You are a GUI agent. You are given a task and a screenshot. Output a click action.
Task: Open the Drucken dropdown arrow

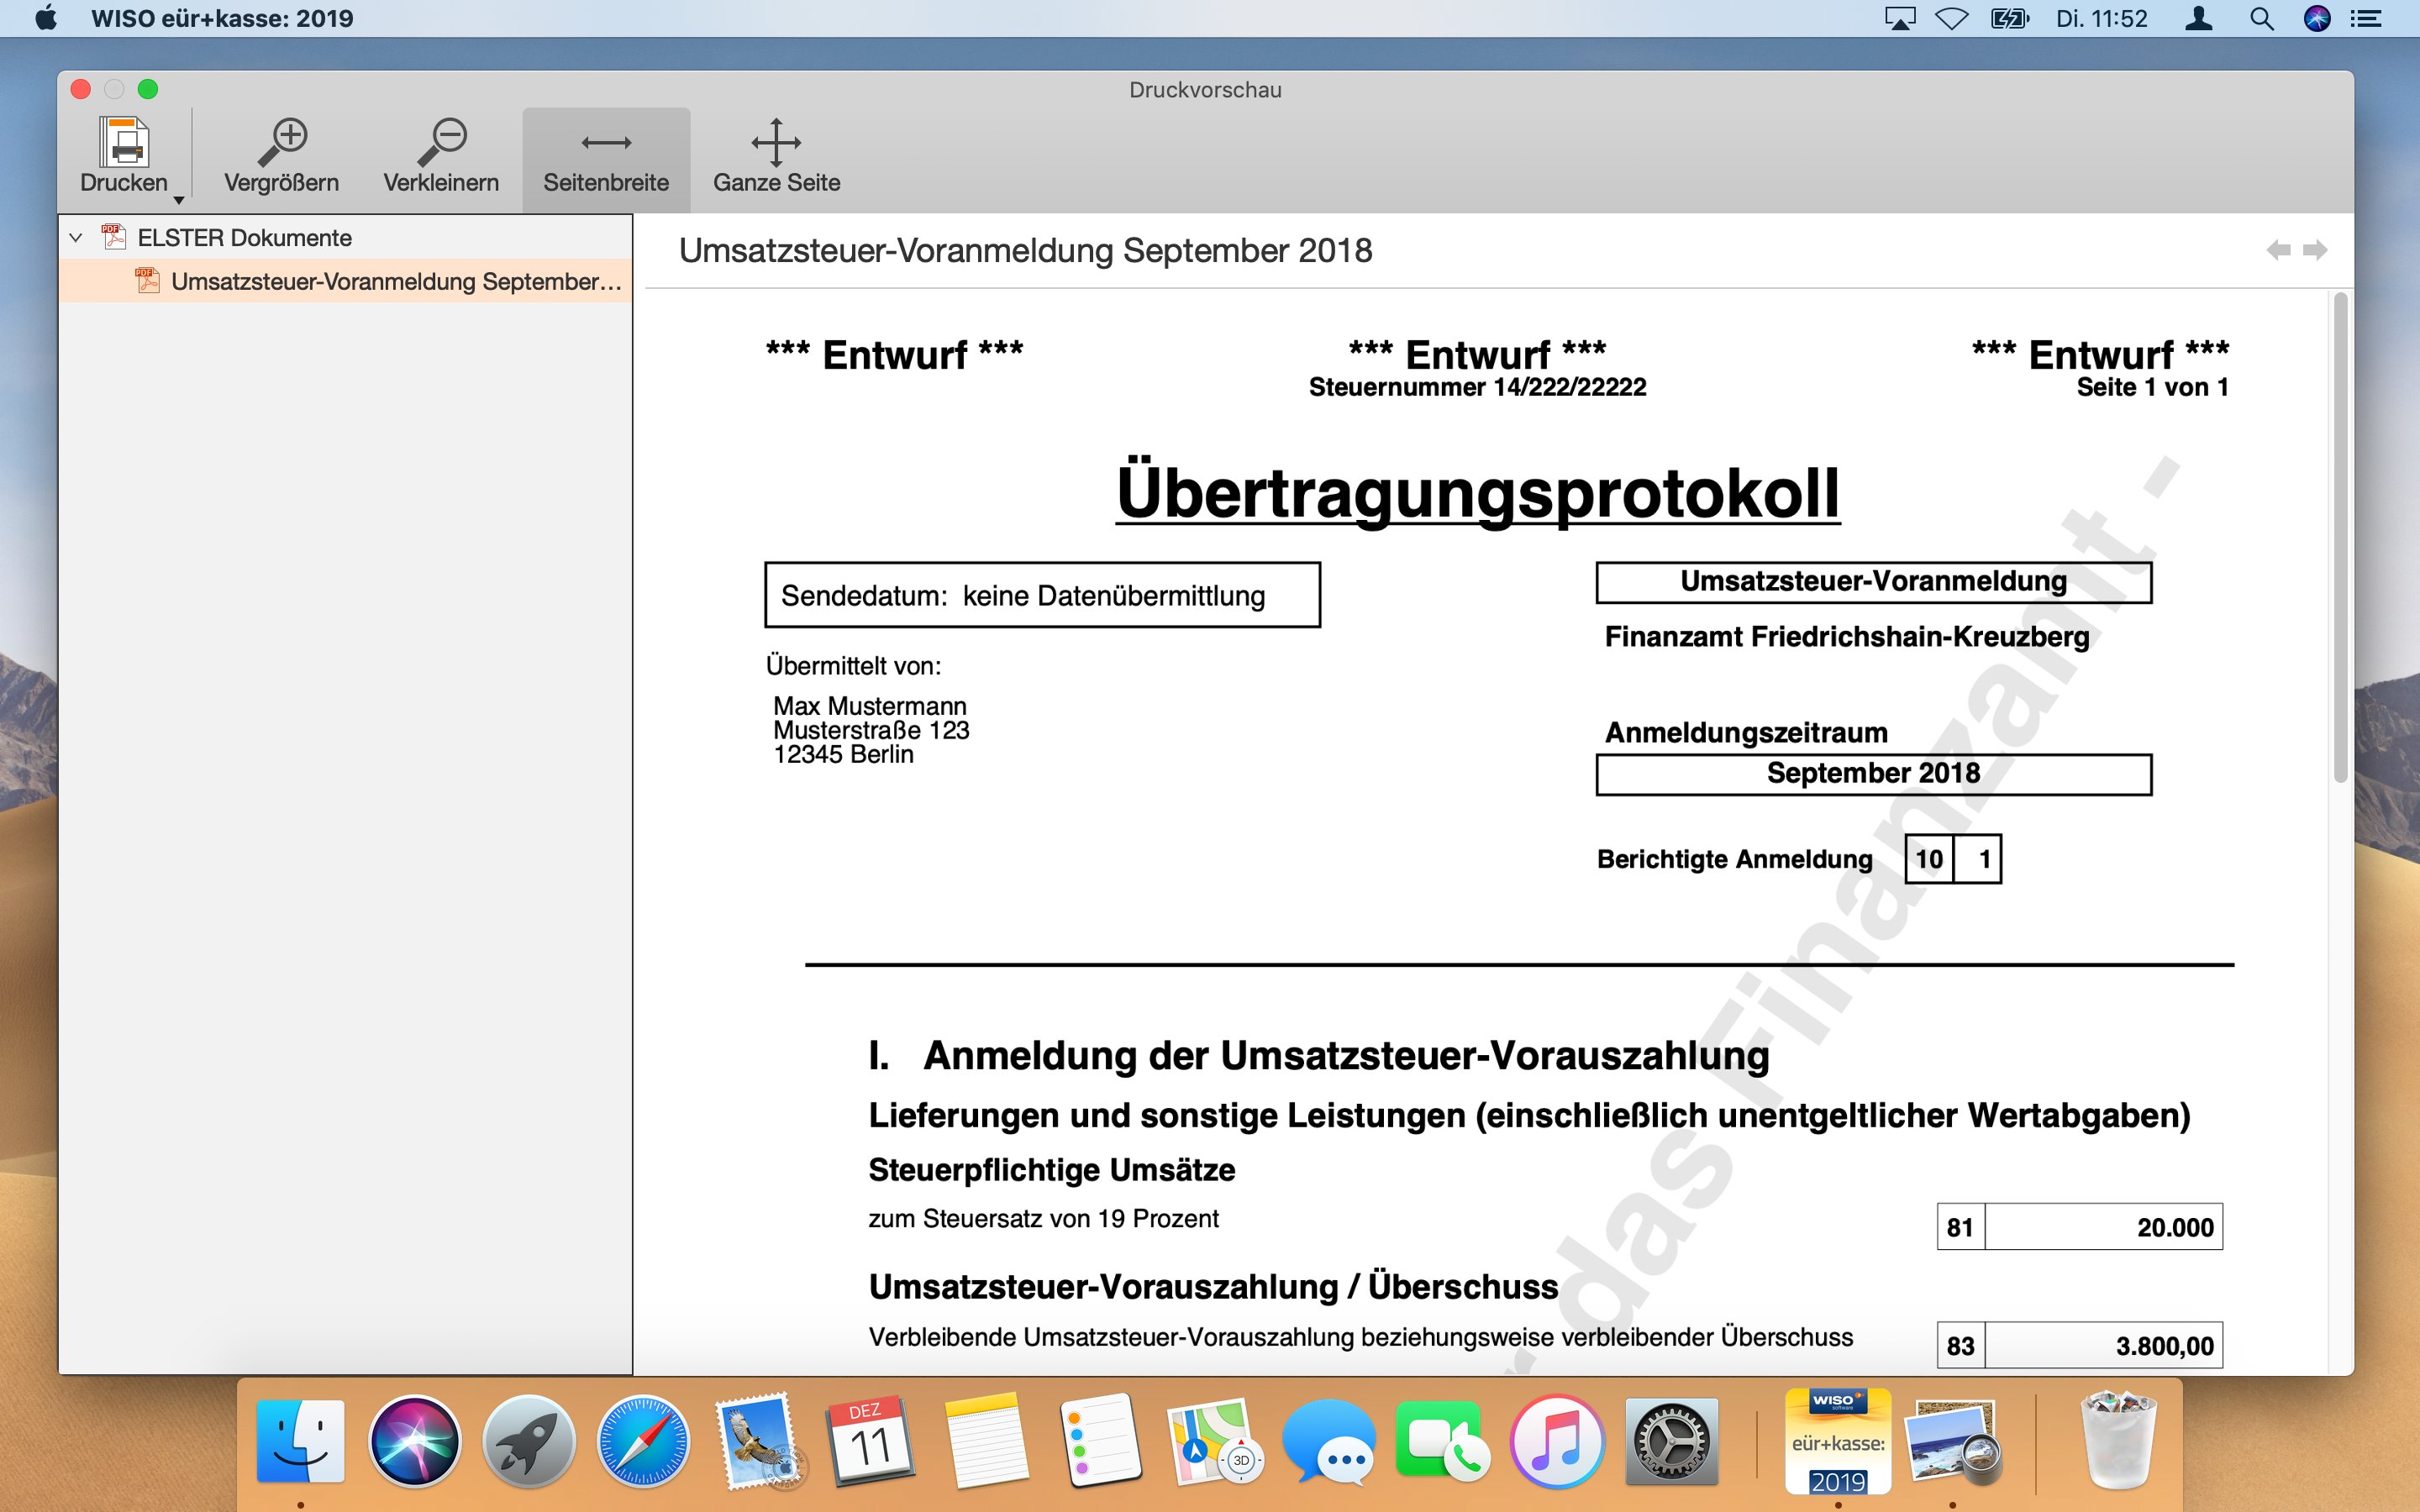point(179,201)
